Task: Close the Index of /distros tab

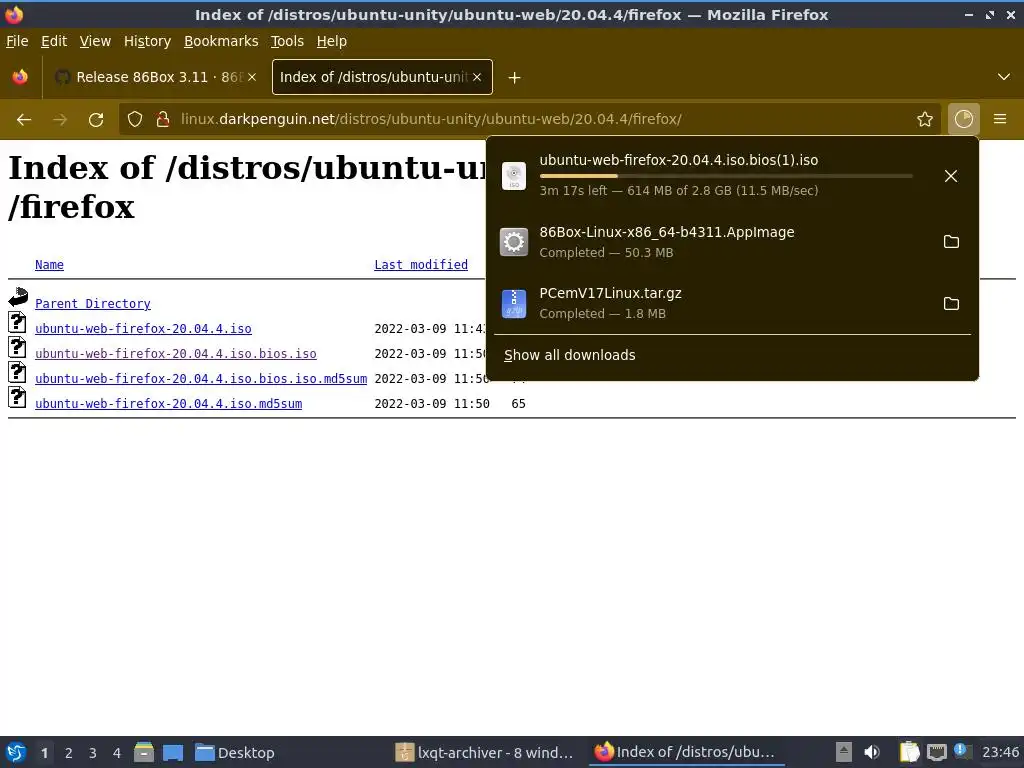Action: point(477,77)
